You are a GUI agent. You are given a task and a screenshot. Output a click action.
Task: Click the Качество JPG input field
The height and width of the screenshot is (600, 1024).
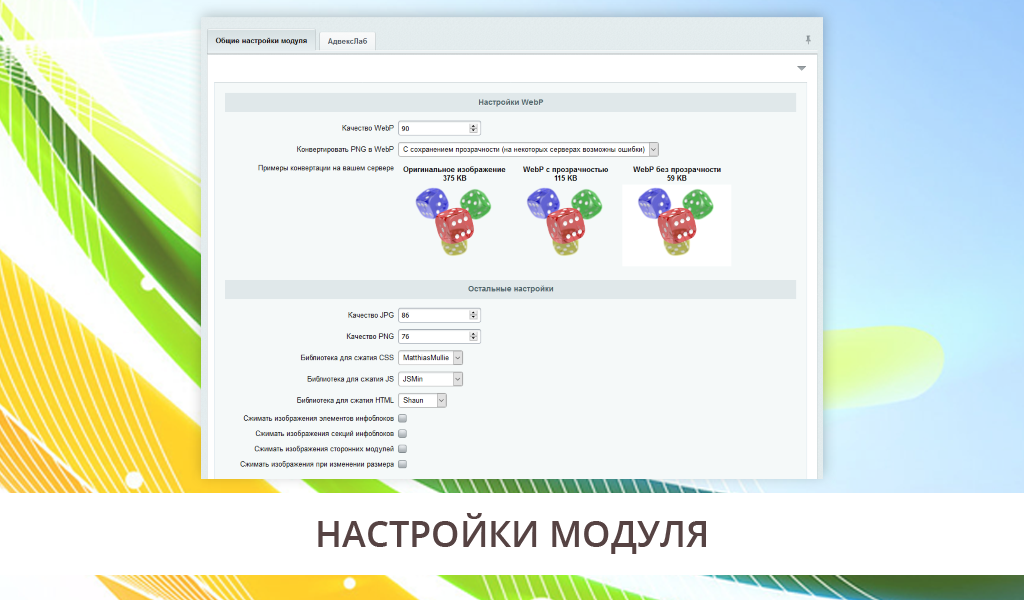coord(433,315)
